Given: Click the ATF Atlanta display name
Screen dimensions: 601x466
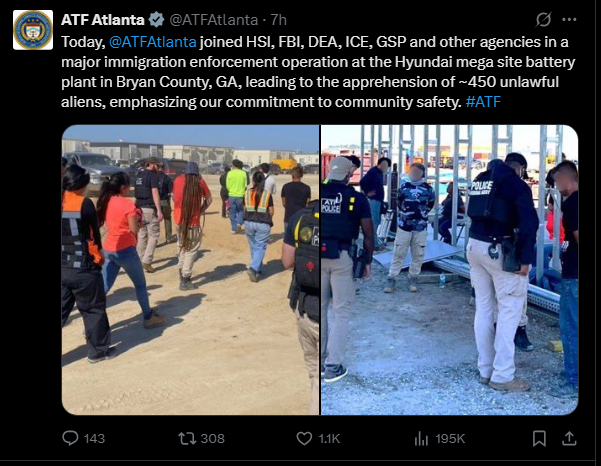Looking at the screenshot, I should pyautogui.click(x=102, y=20).
